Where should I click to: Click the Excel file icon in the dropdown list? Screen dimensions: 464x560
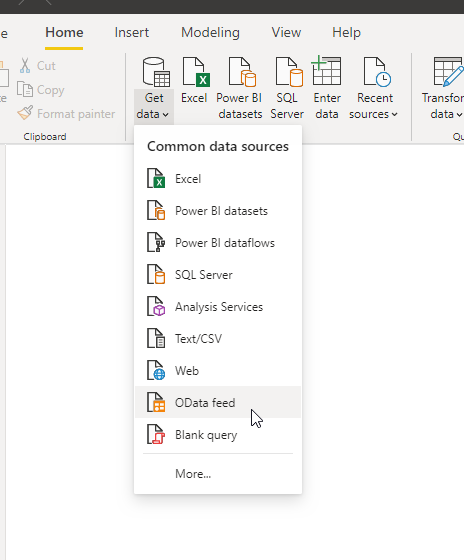(156, 178)
